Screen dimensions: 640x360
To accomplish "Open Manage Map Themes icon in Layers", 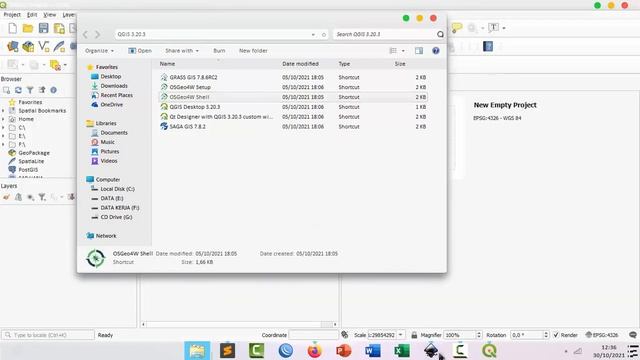I will [30, 197].
